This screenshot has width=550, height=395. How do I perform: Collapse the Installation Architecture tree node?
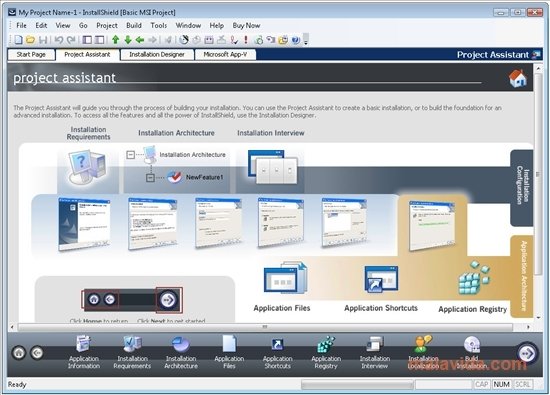pyautogui.click(x=130, y=155)
